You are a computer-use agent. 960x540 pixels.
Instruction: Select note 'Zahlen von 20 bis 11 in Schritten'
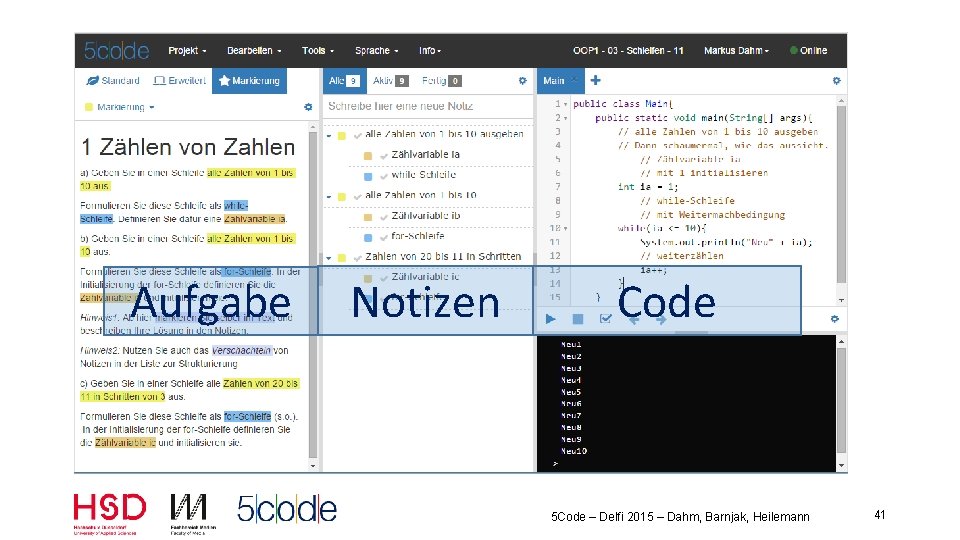[x=443, y=257]
